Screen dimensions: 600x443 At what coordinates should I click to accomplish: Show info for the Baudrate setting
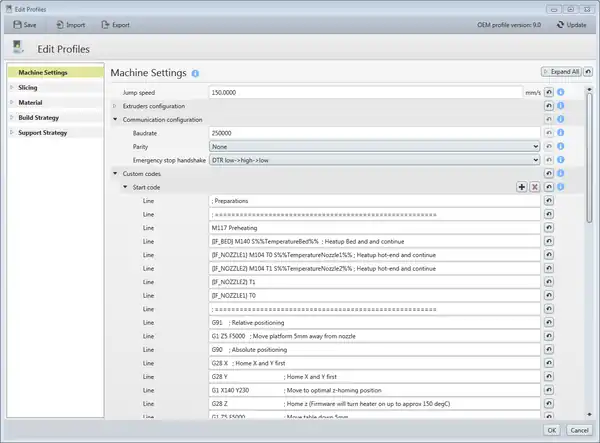[562, 132]
